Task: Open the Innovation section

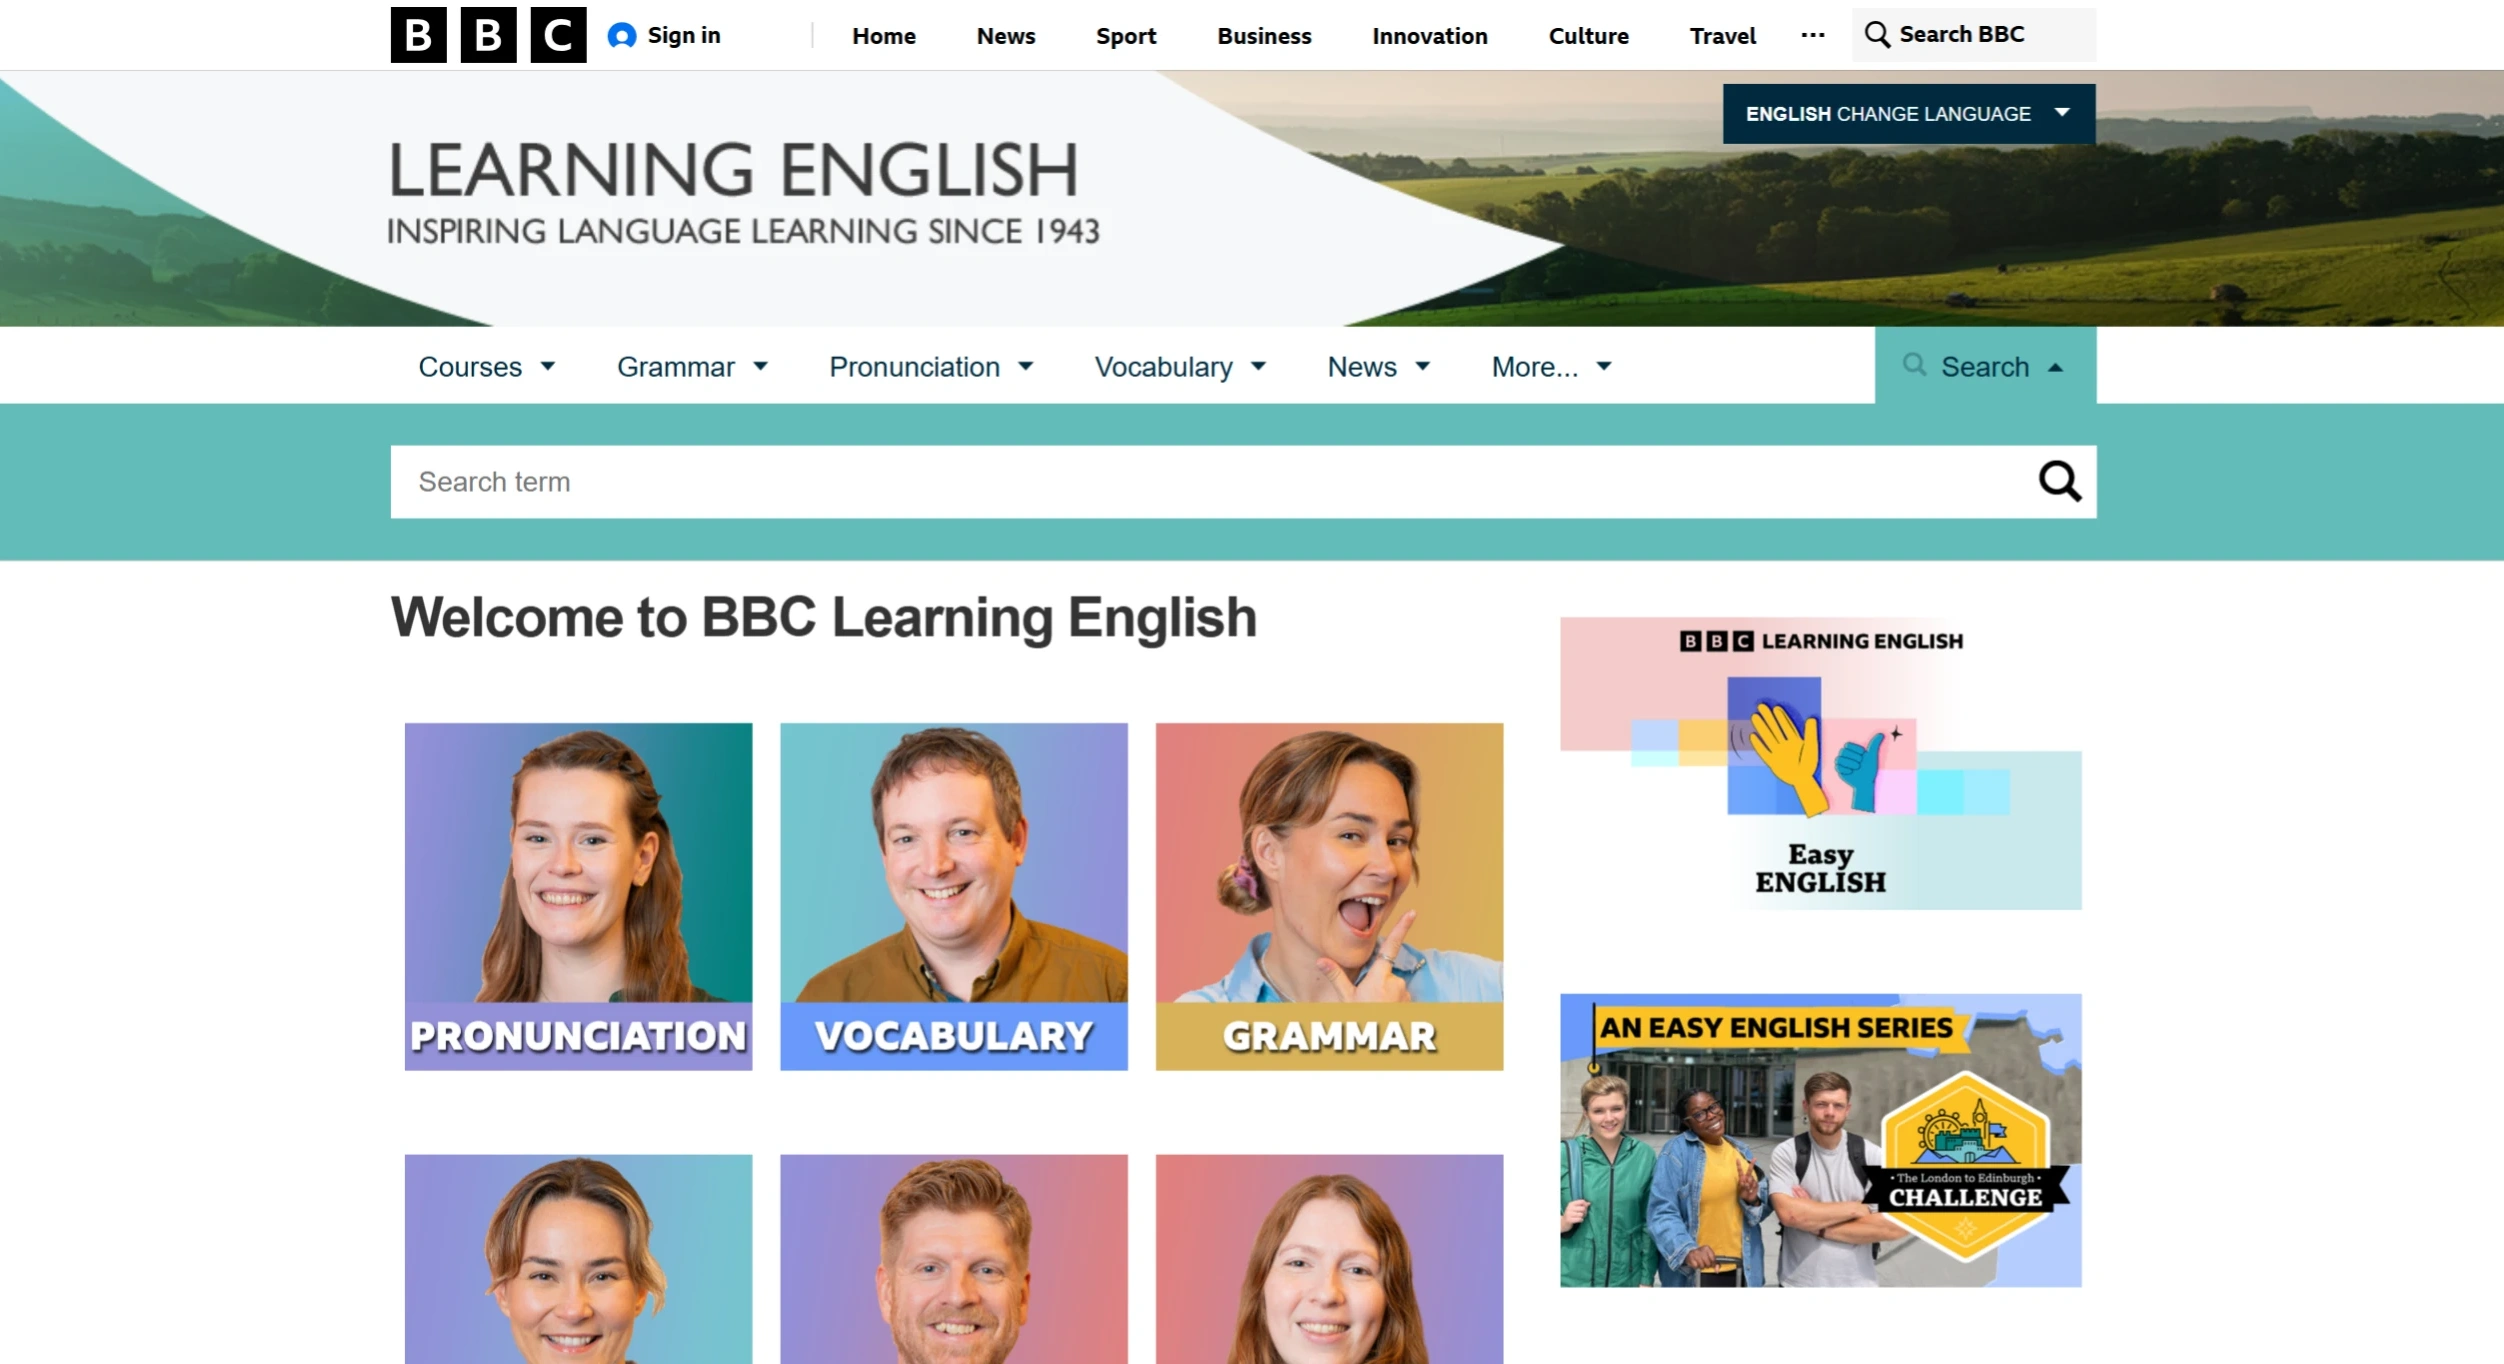Action: [x=1429, y=36]
